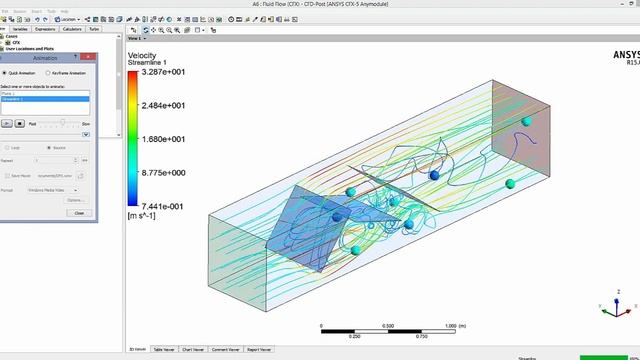This screenshot has width=640, height=360.
Task: Toggle the infinite repeat button next to Repeat
Action: point(85,160)
